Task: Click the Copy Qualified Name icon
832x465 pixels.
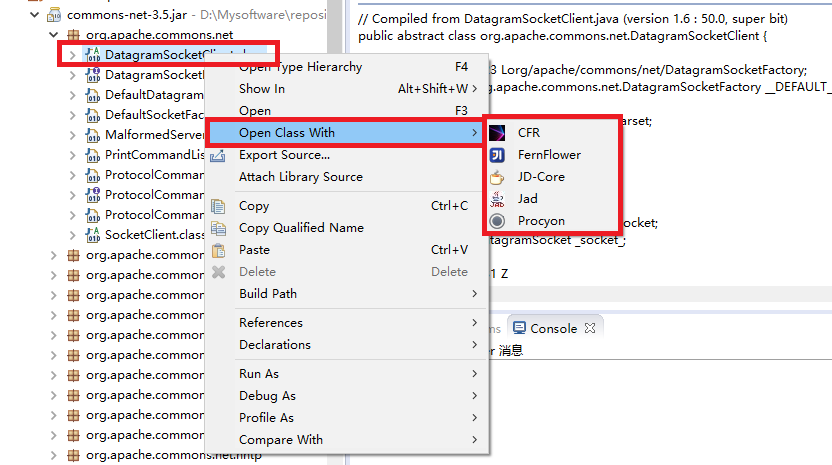Action: [x=218, y=228]
